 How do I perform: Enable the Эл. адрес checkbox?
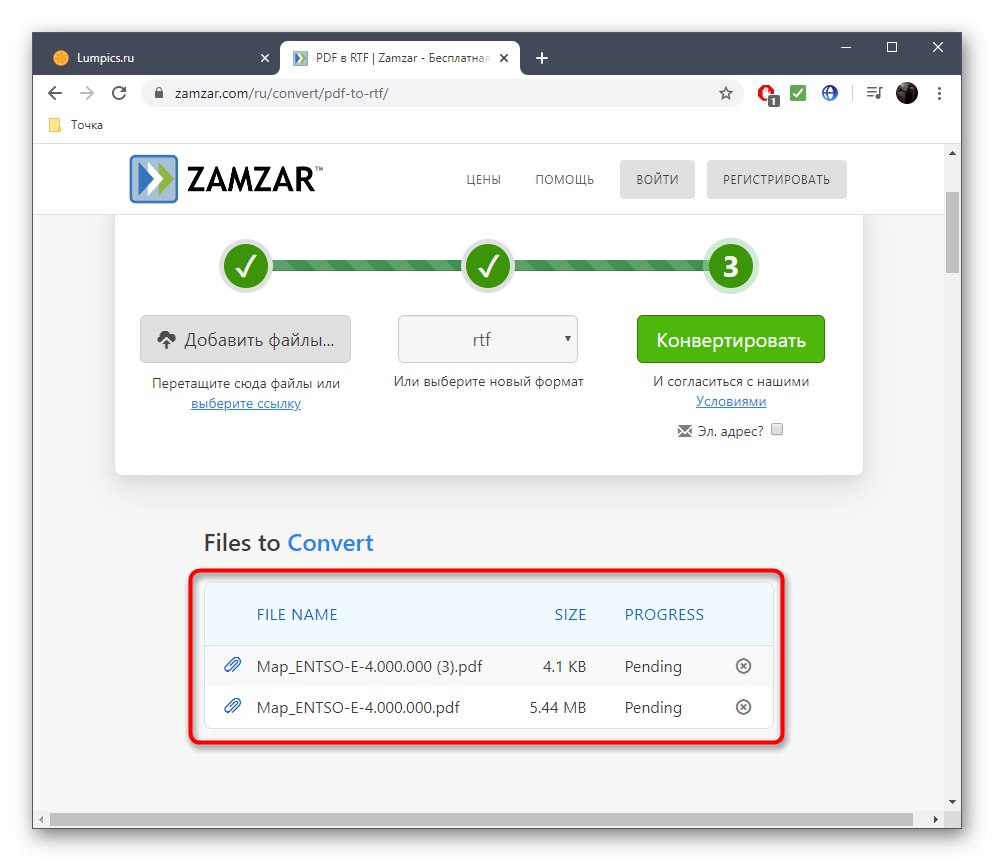click(777, 430)
